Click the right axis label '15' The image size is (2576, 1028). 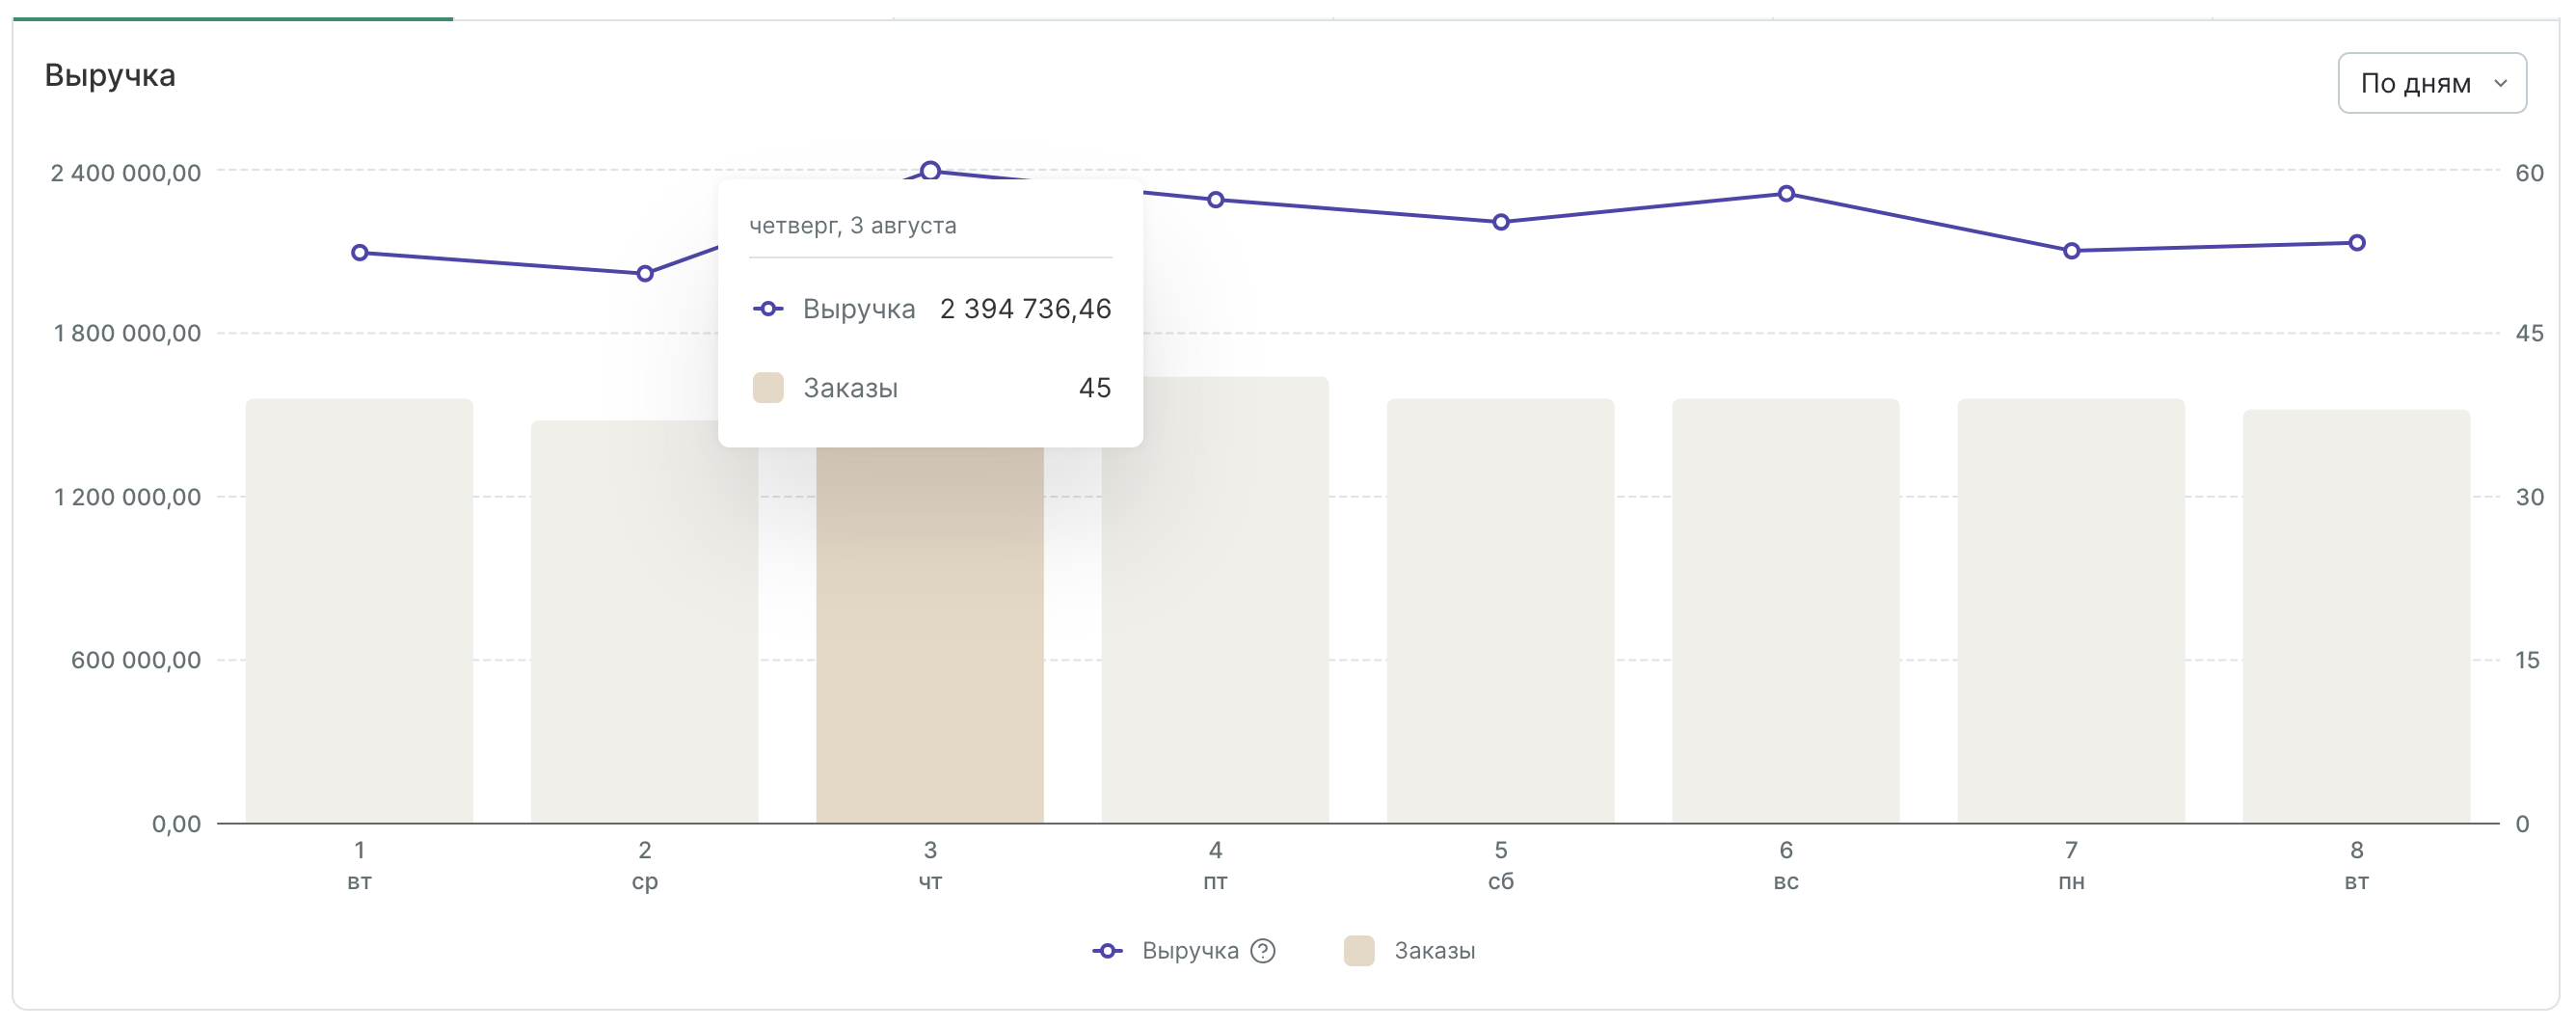tap(2527, 660)
